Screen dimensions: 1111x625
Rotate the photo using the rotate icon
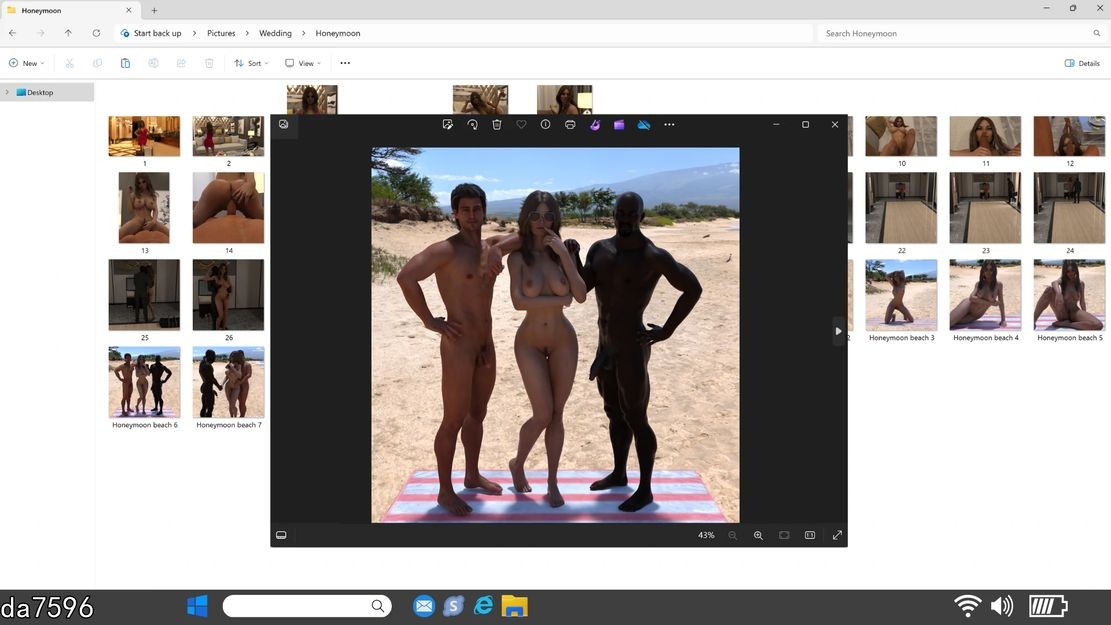coord(472,125)
